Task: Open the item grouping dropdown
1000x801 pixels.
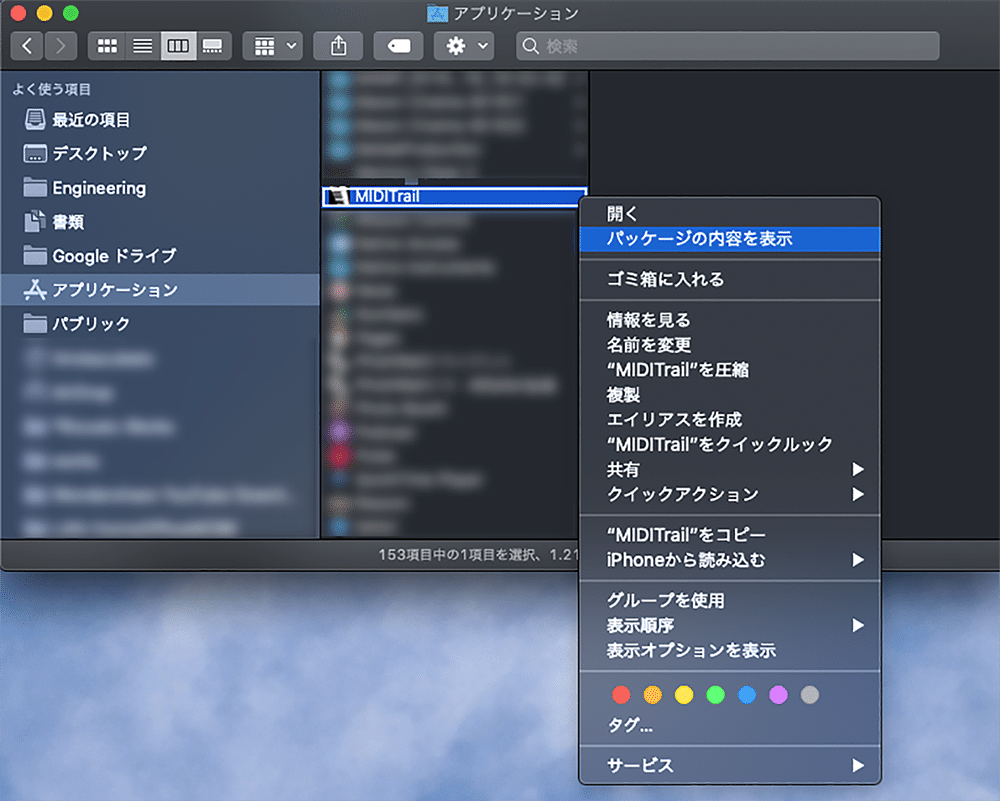Action: 272,45
